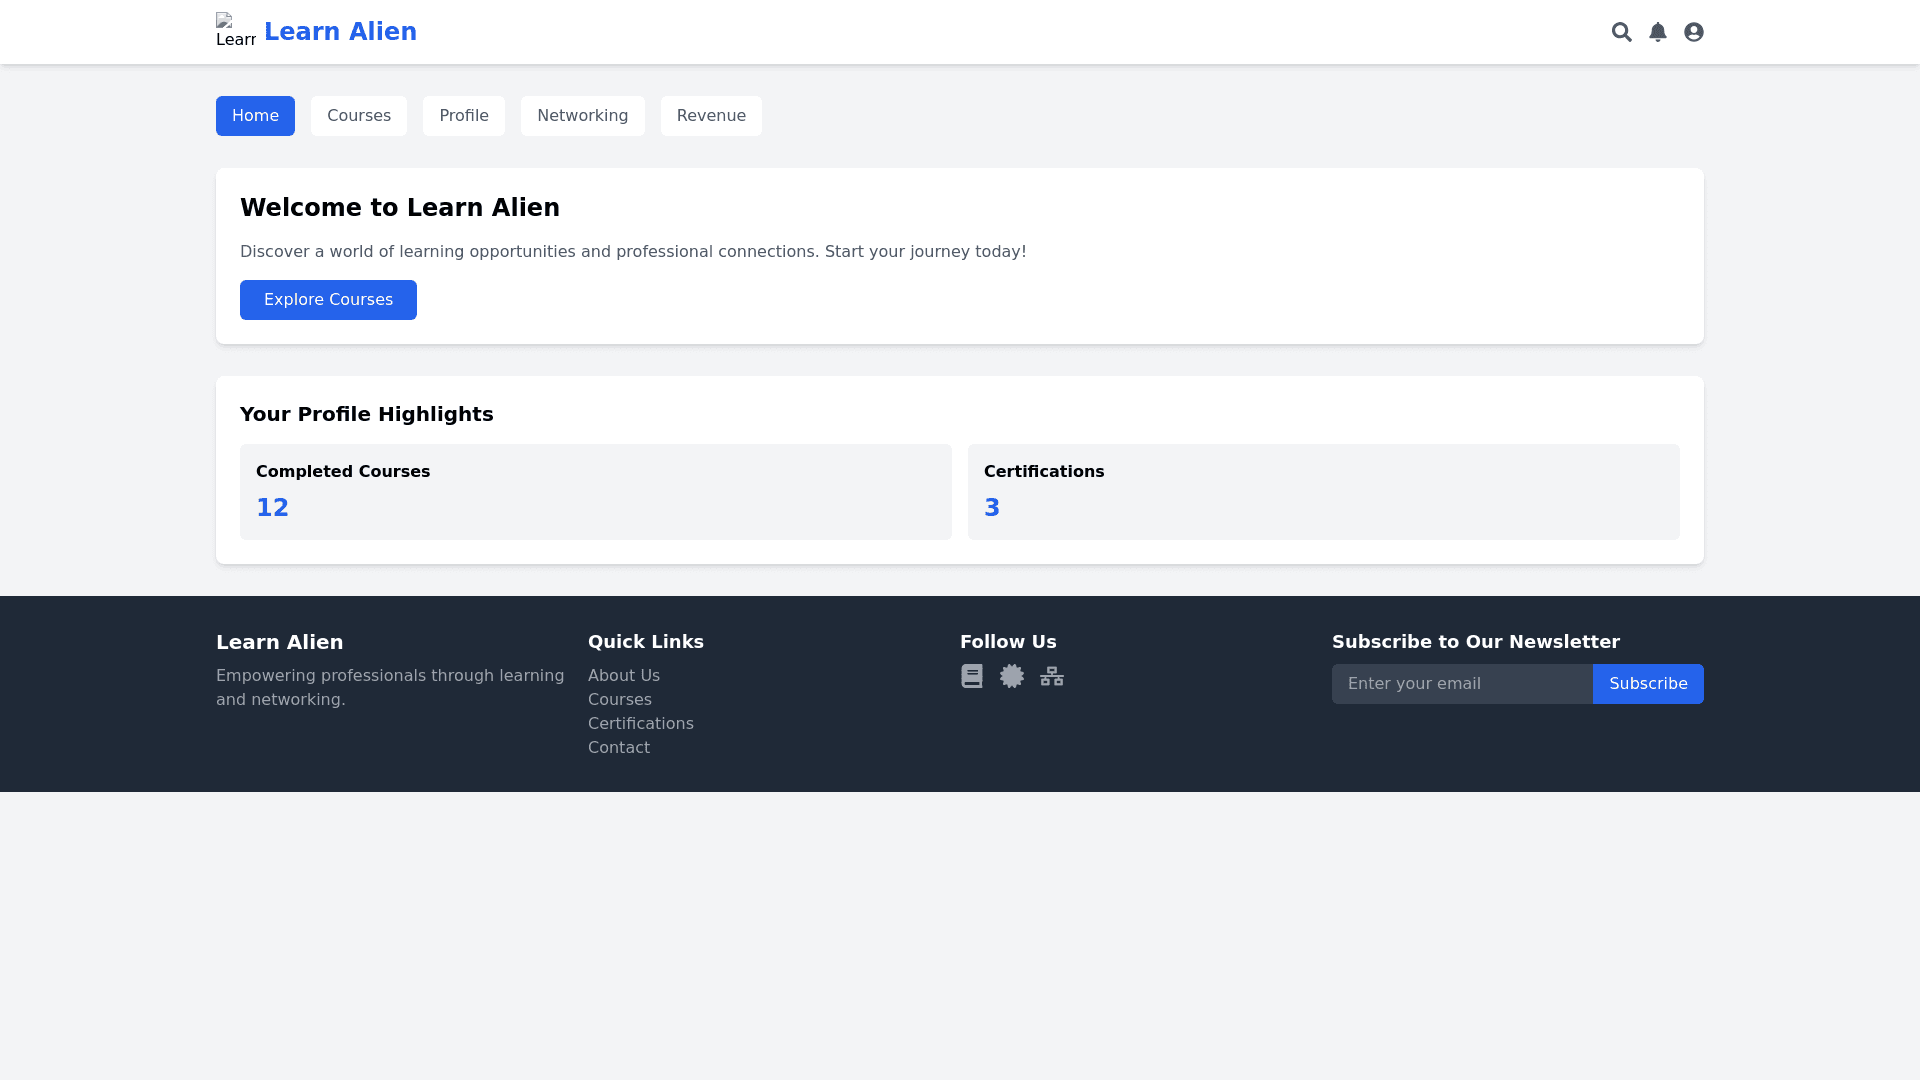
Task: Select the Home tab
Action: point(255,116)
